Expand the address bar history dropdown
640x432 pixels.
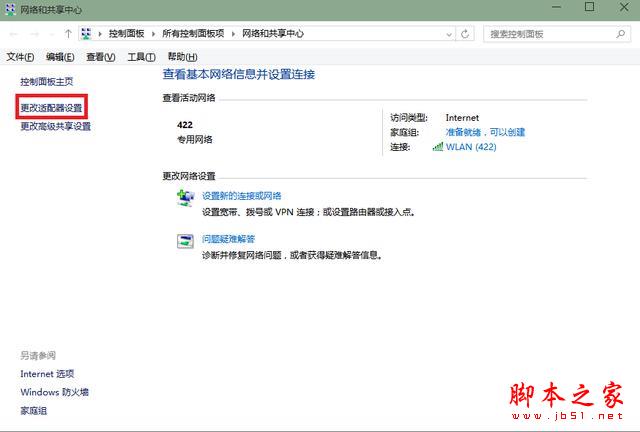[452, 34]
